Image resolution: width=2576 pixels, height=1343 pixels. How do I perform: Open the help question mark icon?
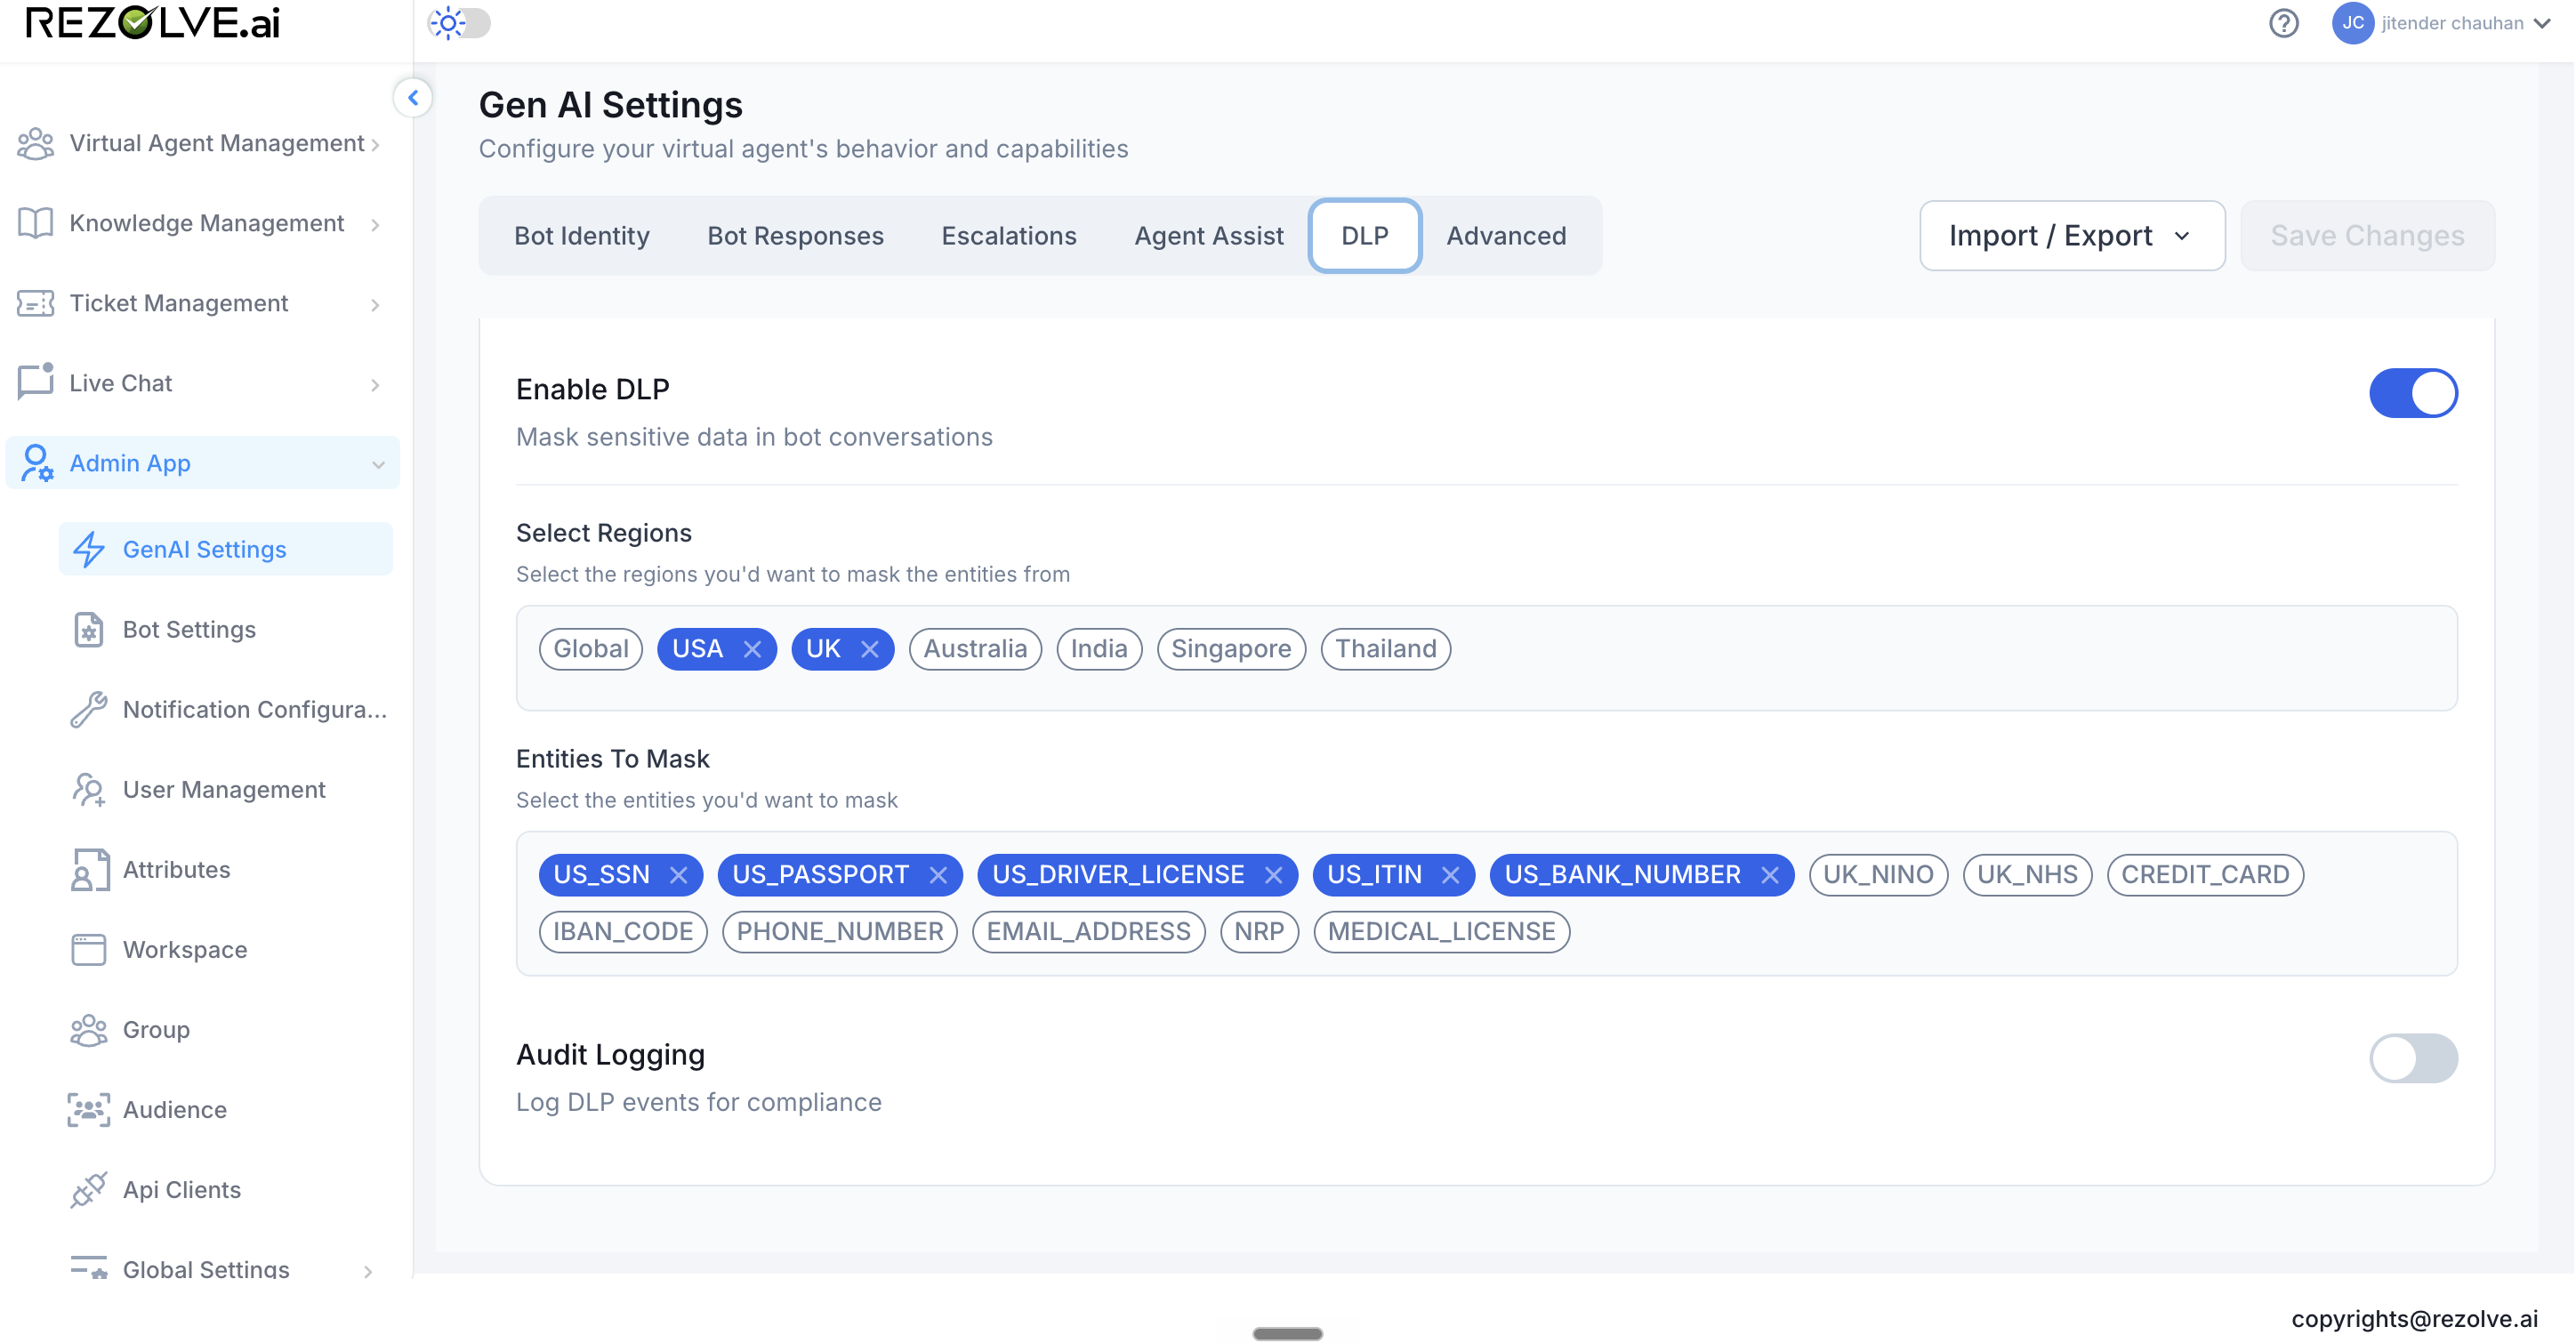pyautogui.click(x=2283, y=23)
